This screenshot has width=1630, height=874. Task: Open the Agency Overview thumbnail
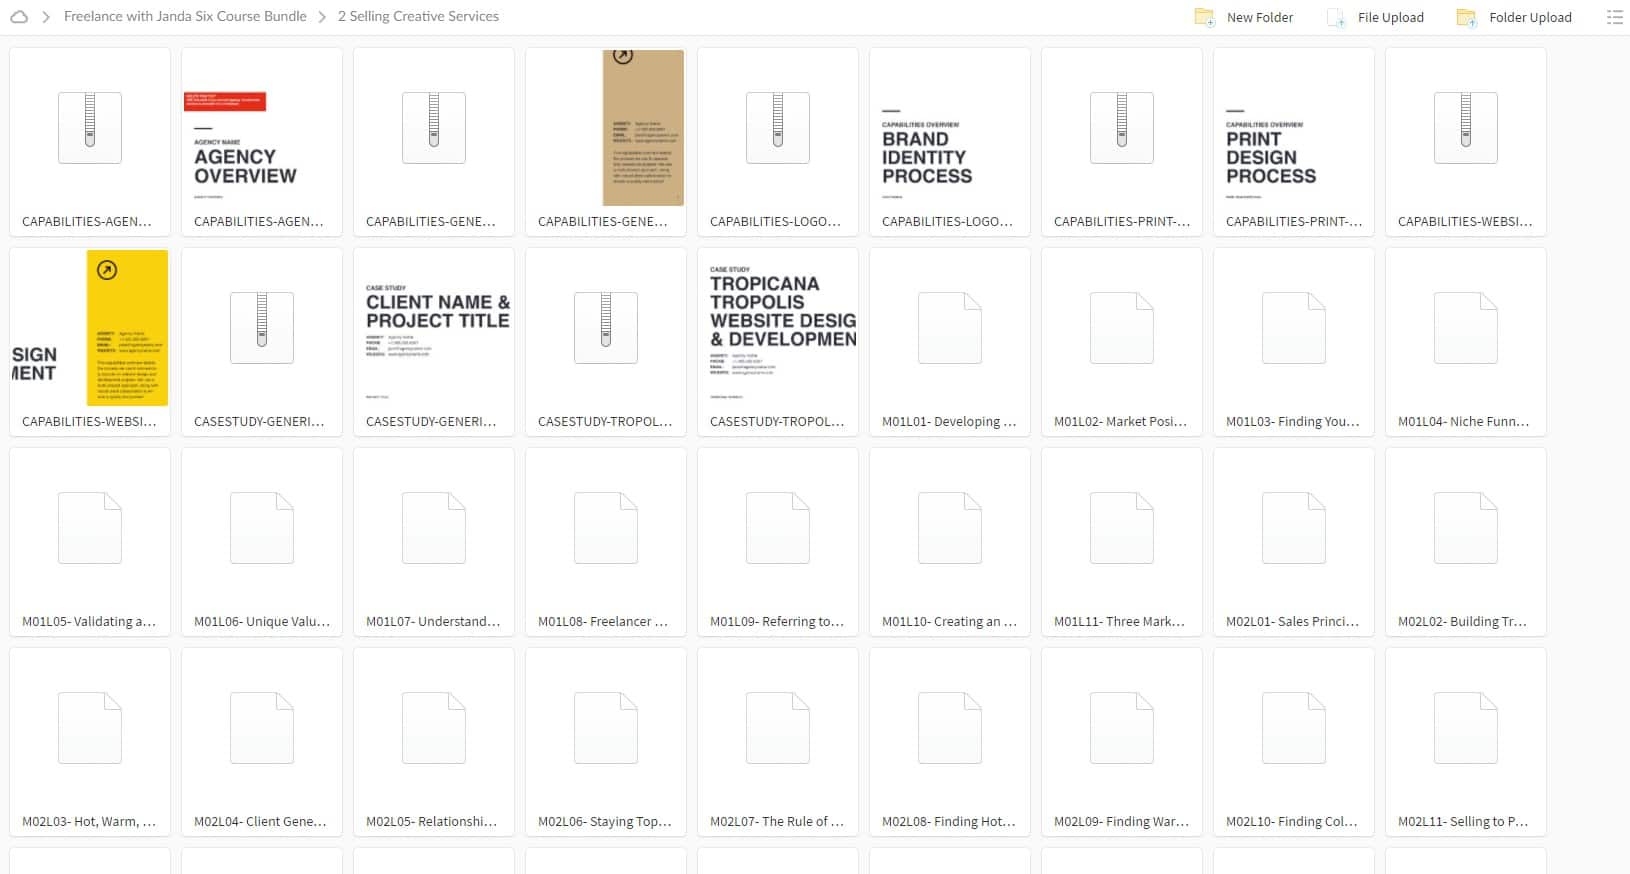point(262,128)
